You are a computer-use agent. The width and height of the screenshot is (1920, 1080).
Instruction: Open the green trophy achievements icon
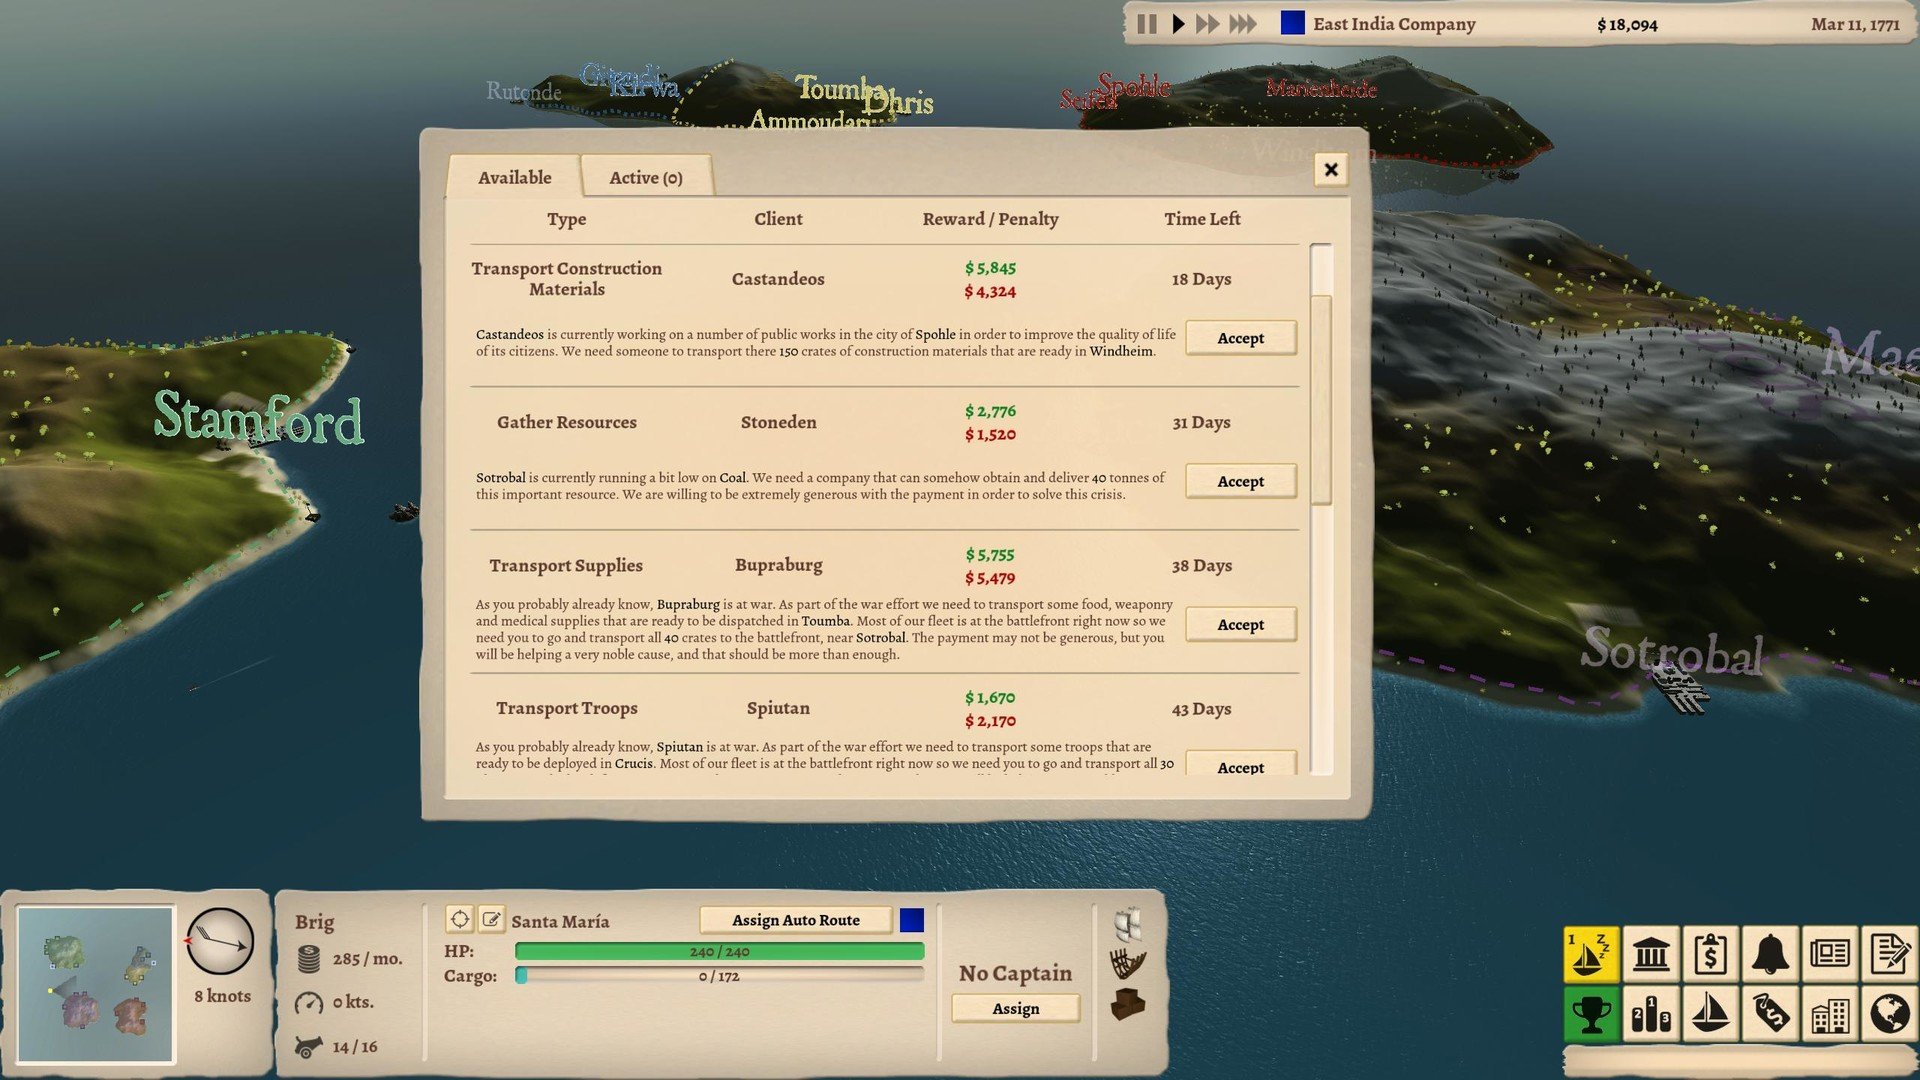[x=1589, y=1014]
